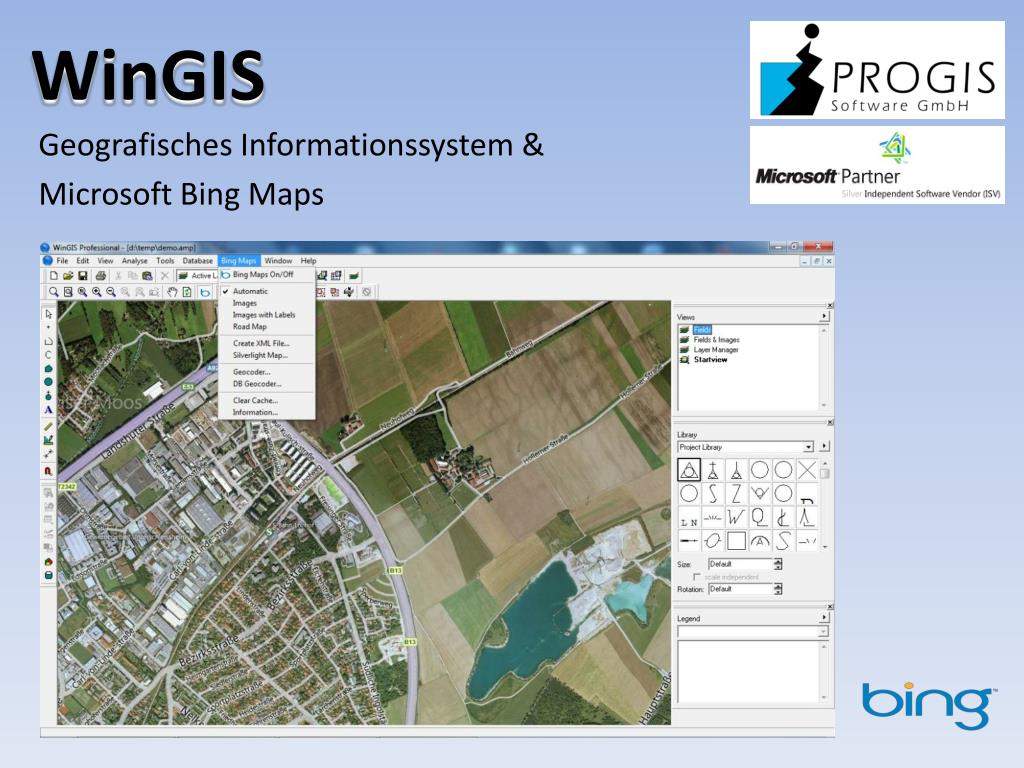This screenshot has width=1024, height=768.
Task: Select the arc 'C' drawing tool
Action: coord(48,355)
